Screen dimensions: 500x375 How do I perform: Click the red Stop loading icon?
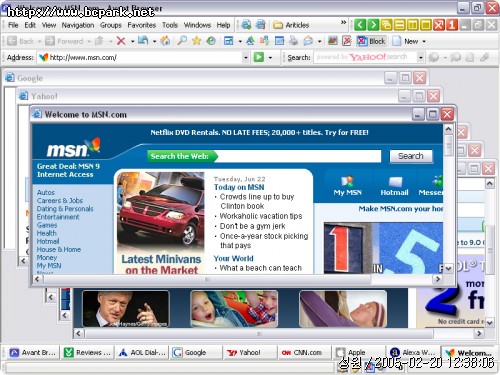click(121, 41)
